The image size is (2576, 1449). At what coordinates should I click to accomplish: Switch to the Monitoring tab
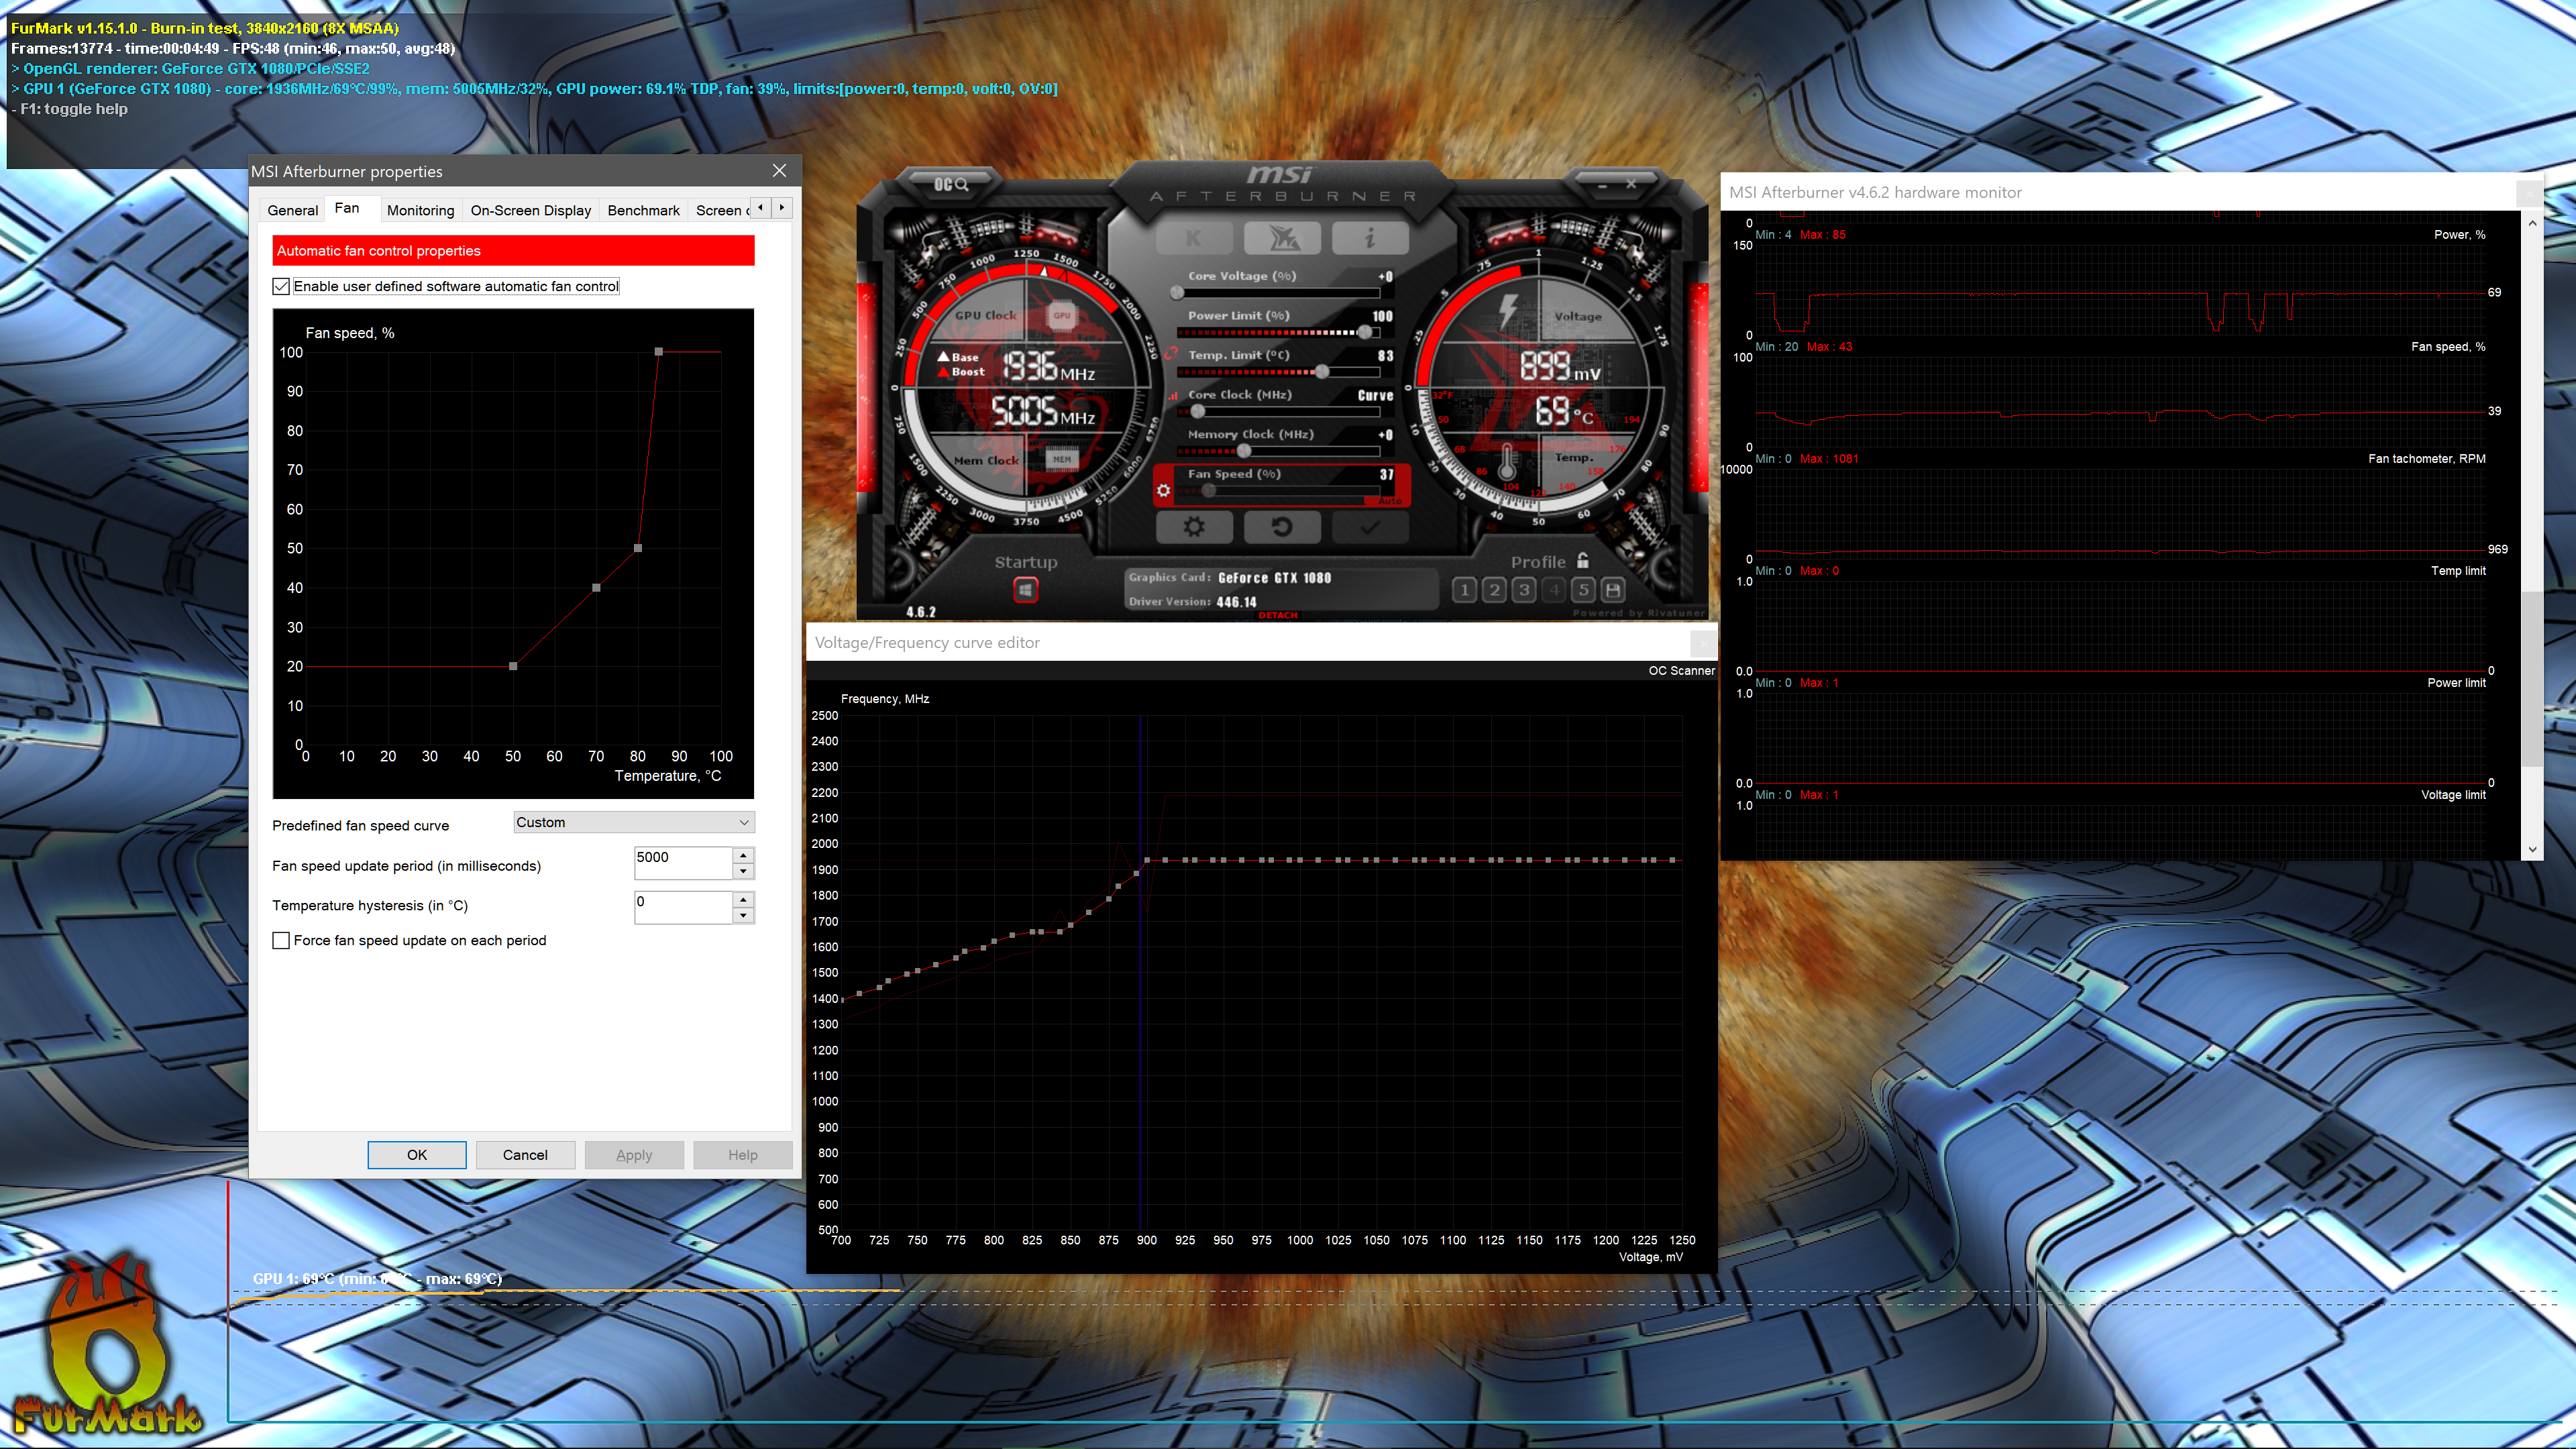[x=421, y=210]
